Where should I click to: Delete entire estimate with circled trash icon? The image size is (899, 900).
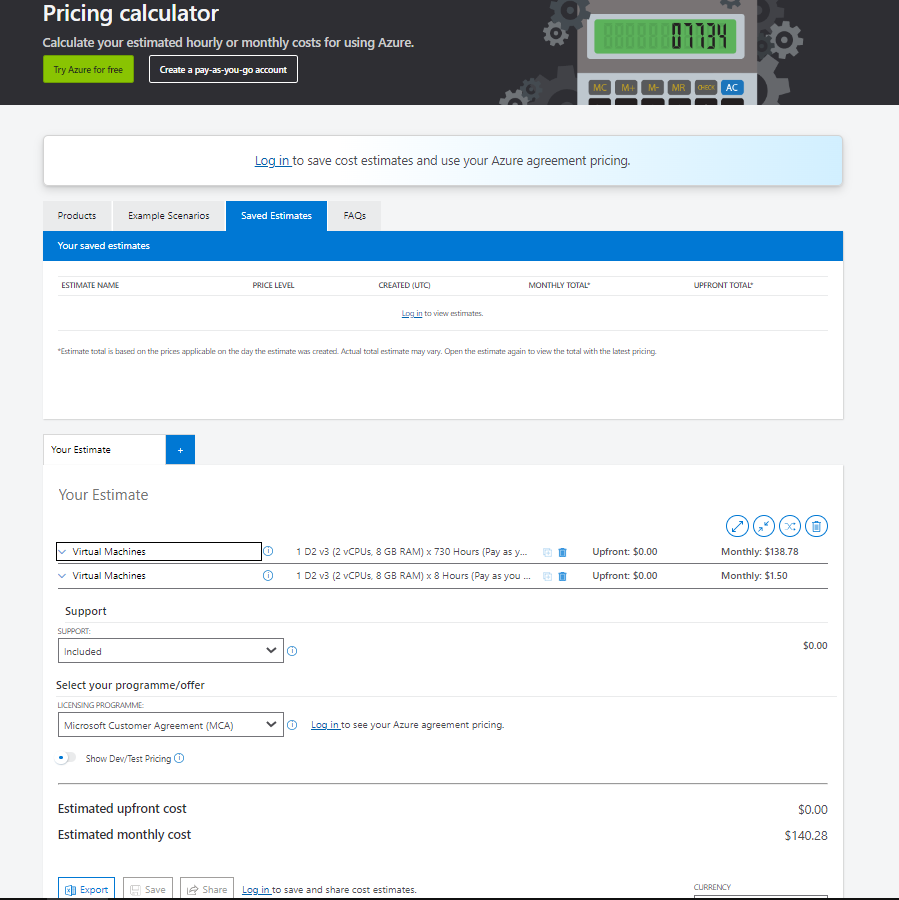click(816, 526)
